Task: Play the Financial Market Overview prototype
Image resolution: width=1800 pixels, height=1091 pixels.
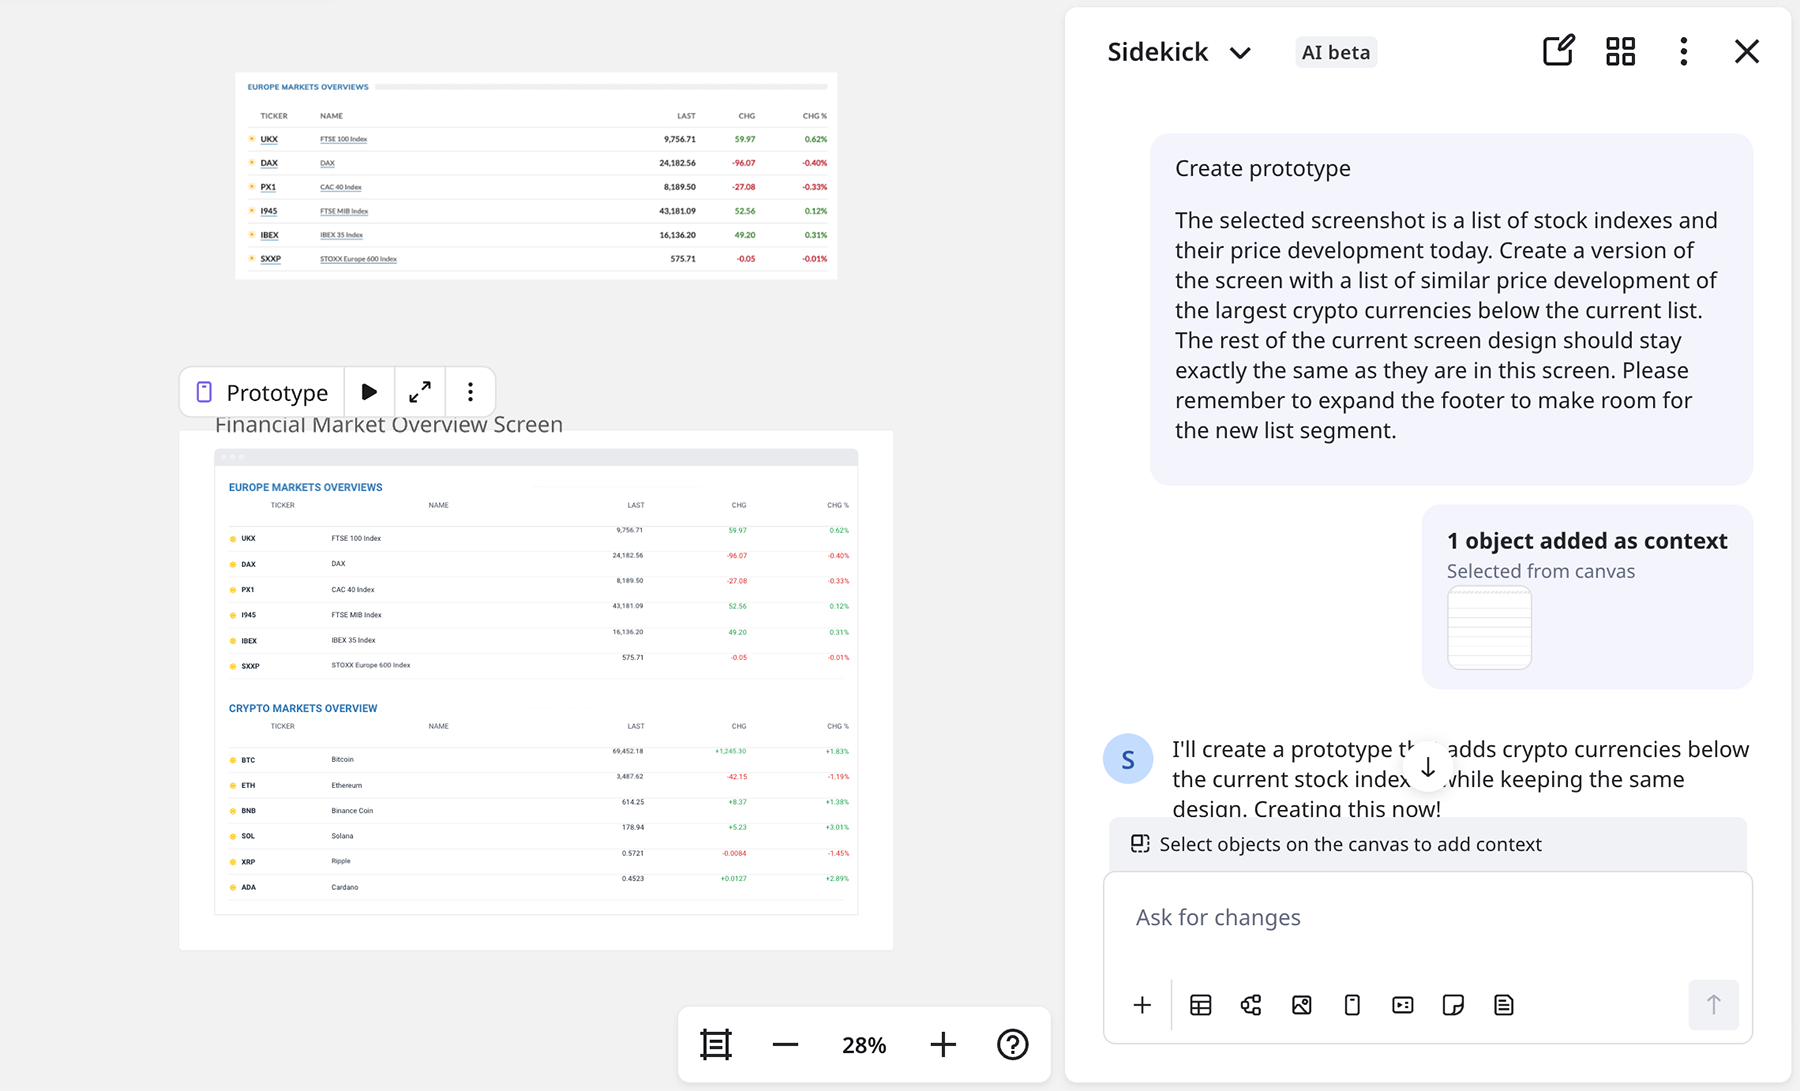Action: click(x=368, y=392)
